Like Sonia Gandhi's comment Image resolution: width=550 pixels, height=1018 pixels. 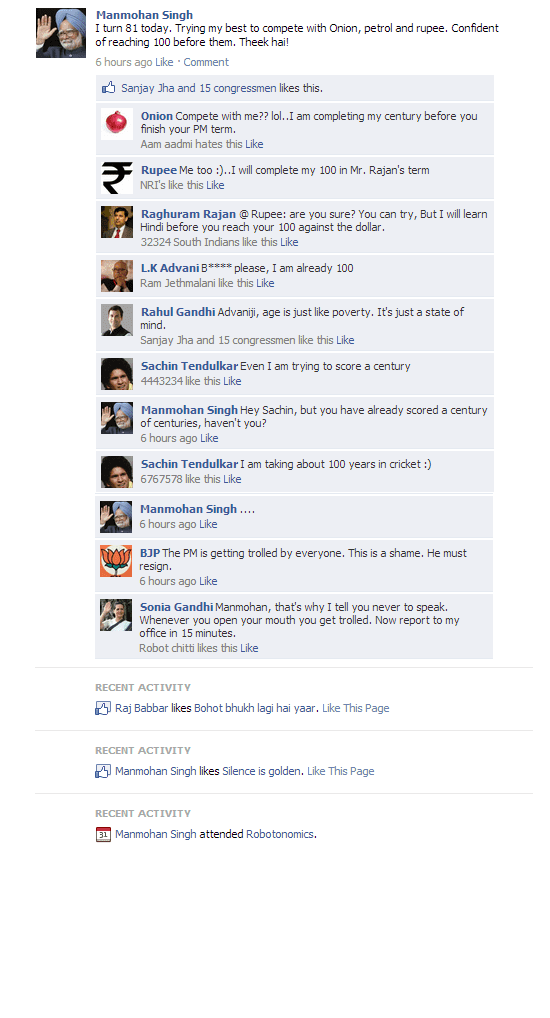(x=249, y=648)
